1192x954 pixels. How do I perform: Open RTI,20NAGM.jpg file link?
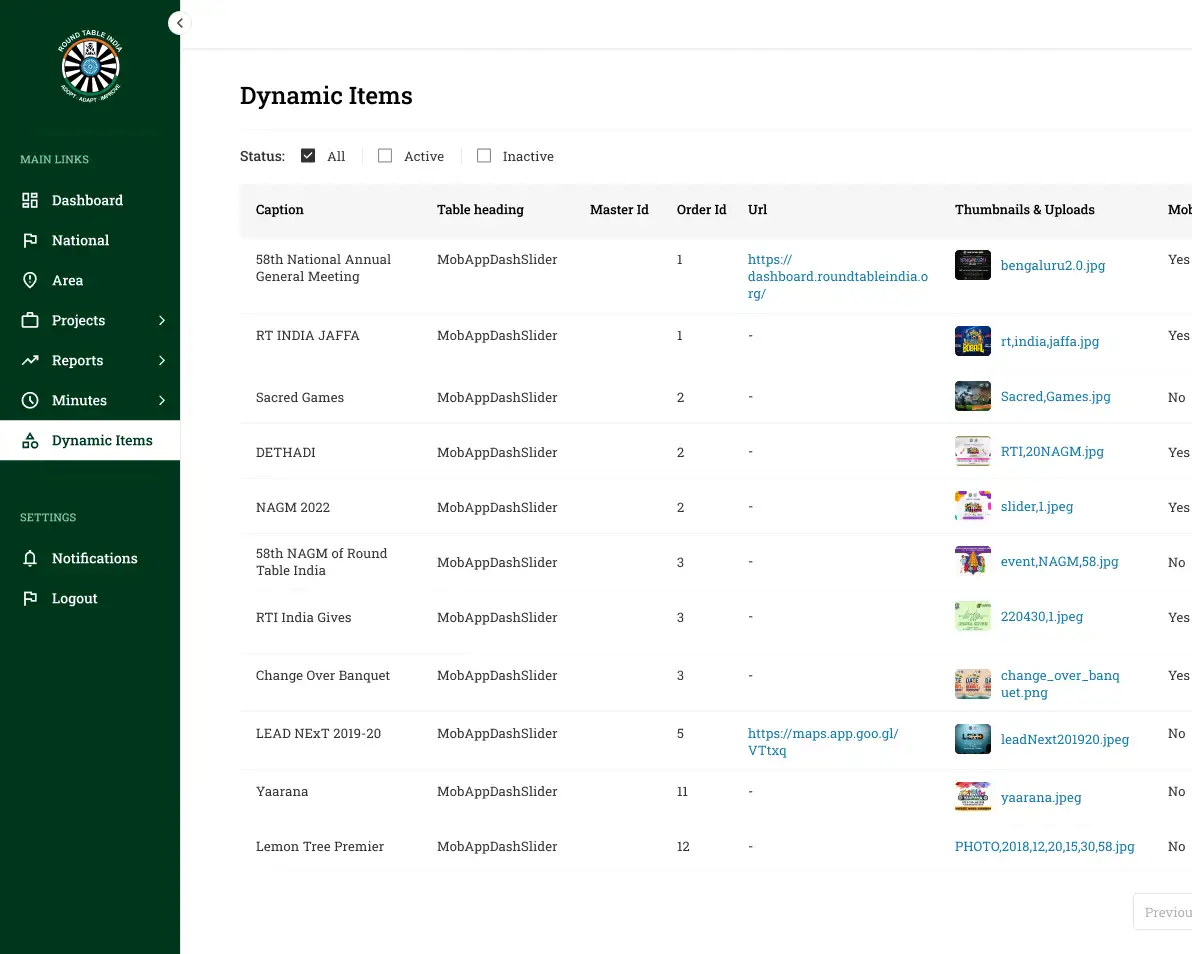coord(1052,452)
